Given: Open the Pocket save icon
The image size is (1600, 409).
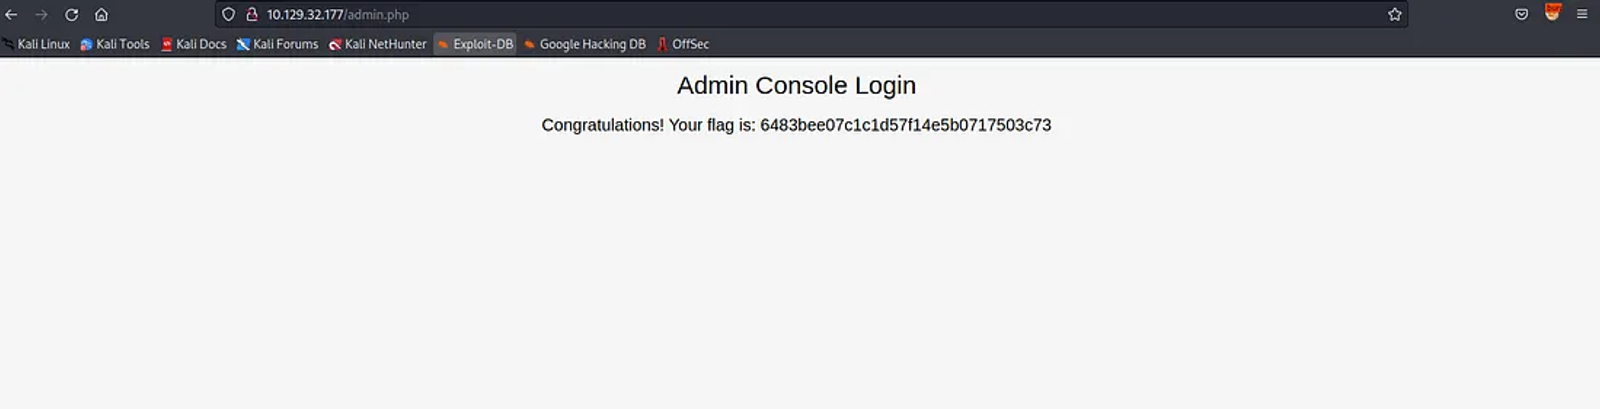Looking at the screenshot, I should click(x=1521, y=15).
